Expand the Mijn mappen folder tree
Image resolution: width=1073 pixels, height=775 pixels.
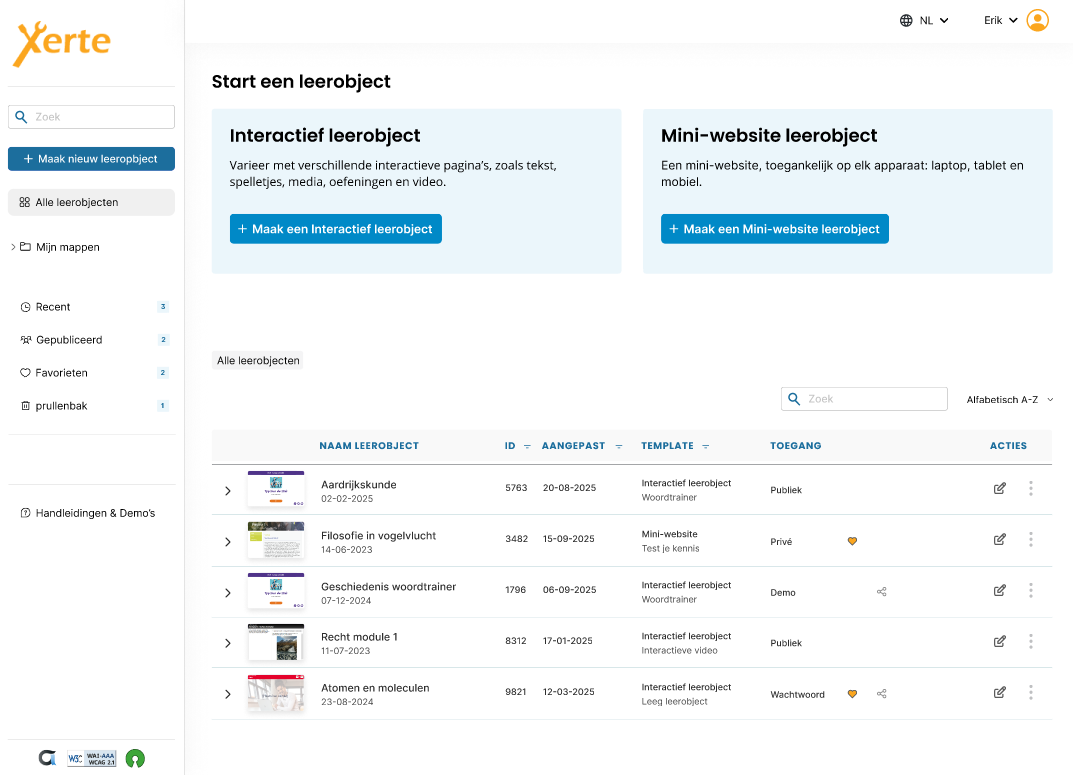click(13, 246)
